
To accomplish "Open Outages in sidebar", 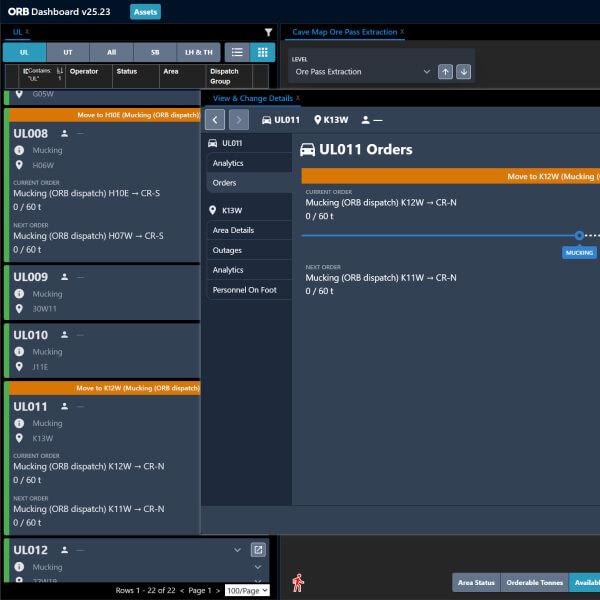I will tap(249, 250).
